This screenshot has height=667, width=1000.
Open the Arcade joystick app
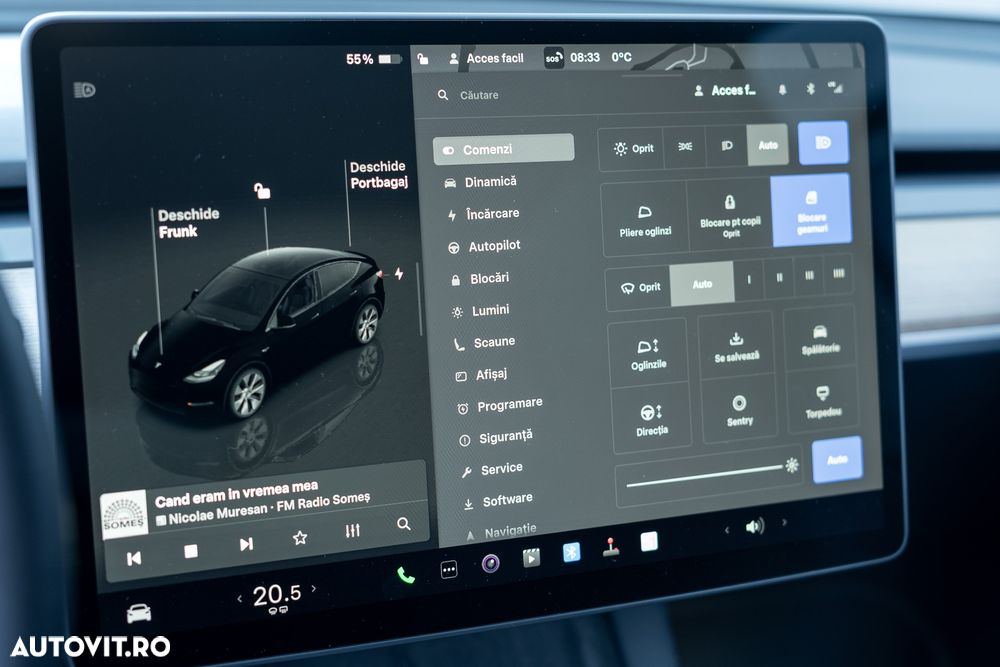pyautogui.click(x=610, y=547)
